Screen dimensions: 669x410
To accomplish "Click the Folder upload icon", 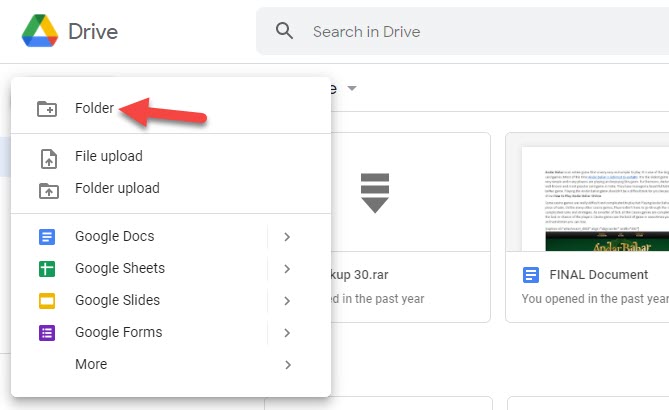I will tap(47, 189).
